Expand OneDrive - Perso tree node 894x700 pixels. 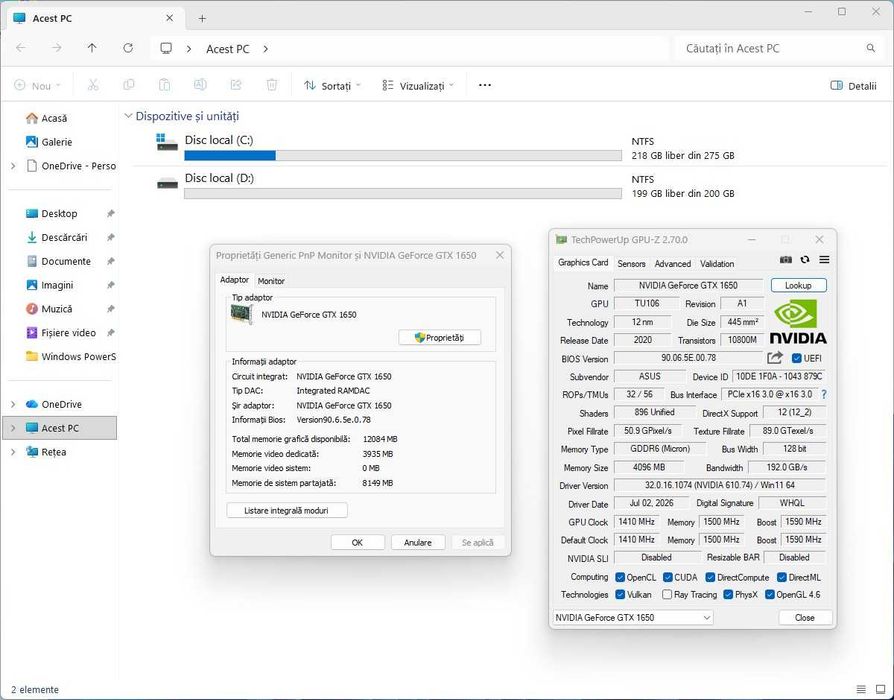tap(13, 166)
